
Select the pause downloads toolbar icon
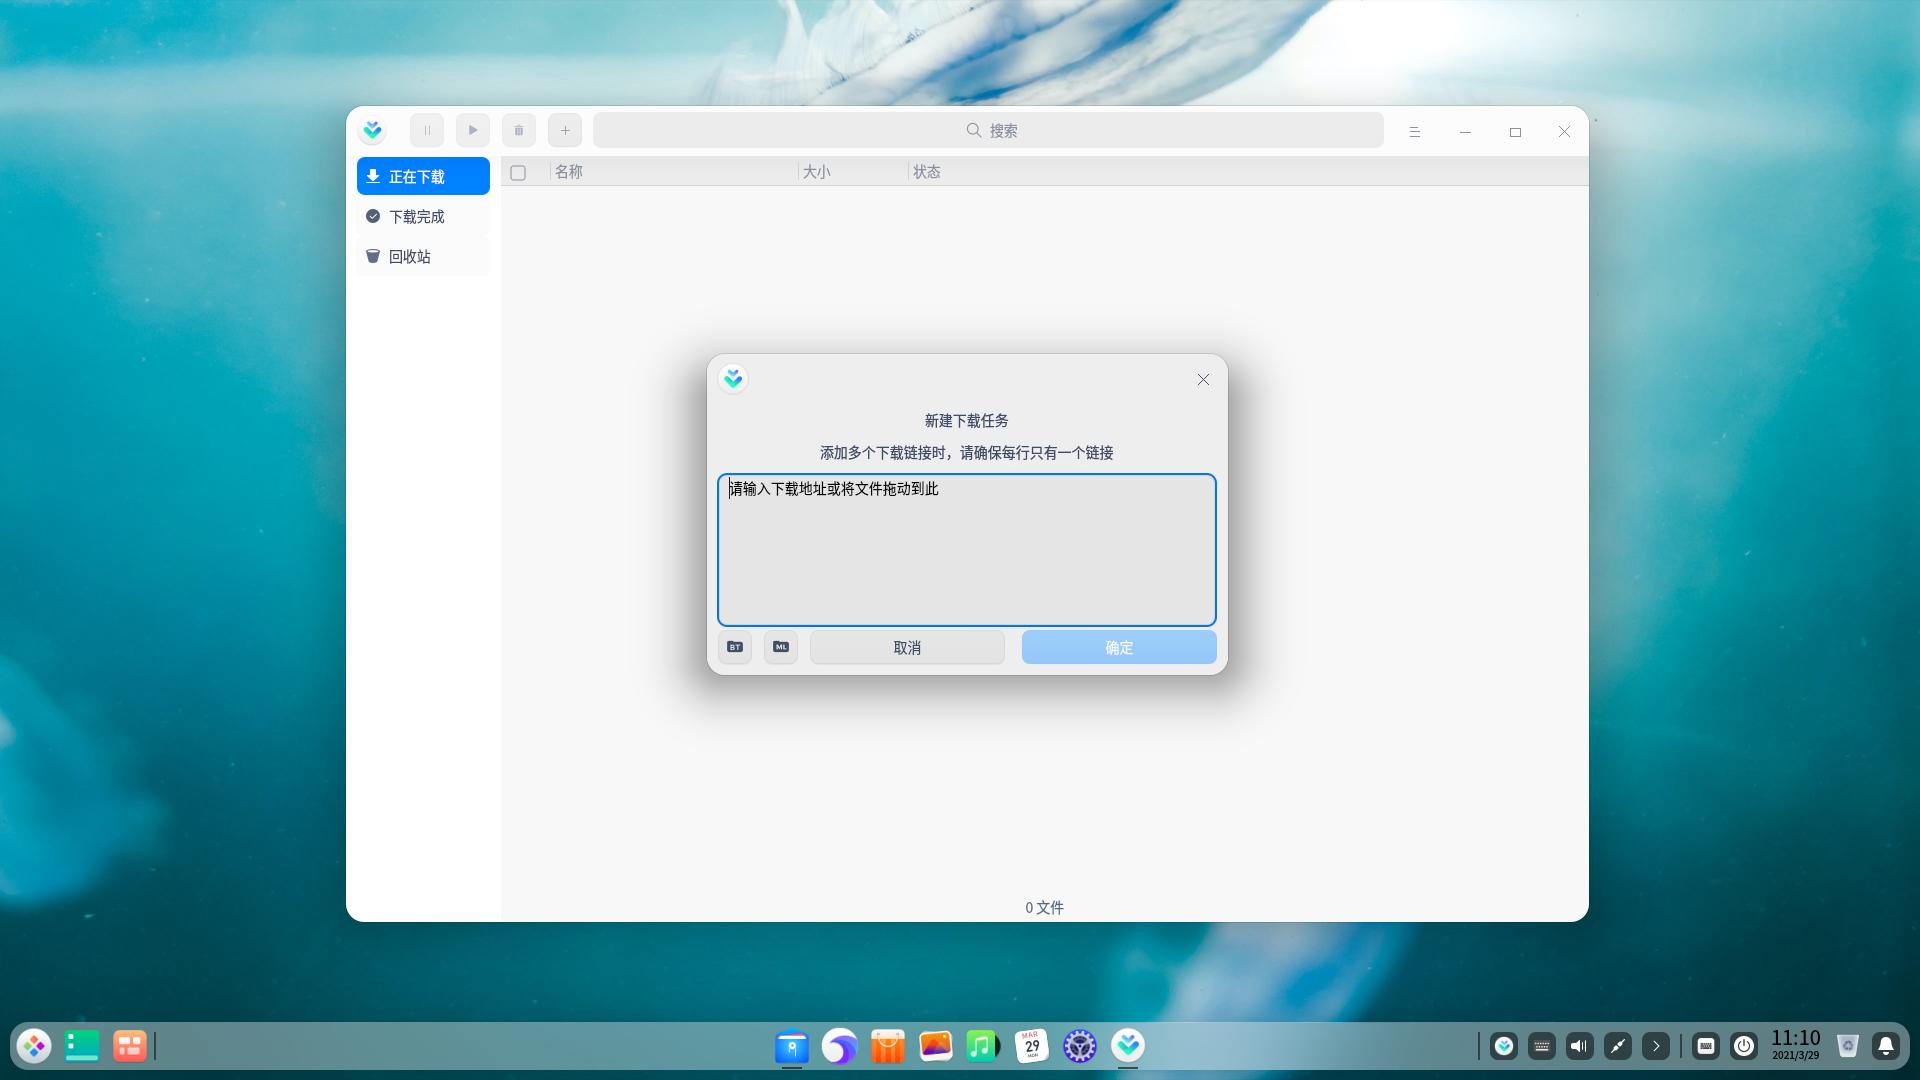pyautogui.click(x=426, y=130)
